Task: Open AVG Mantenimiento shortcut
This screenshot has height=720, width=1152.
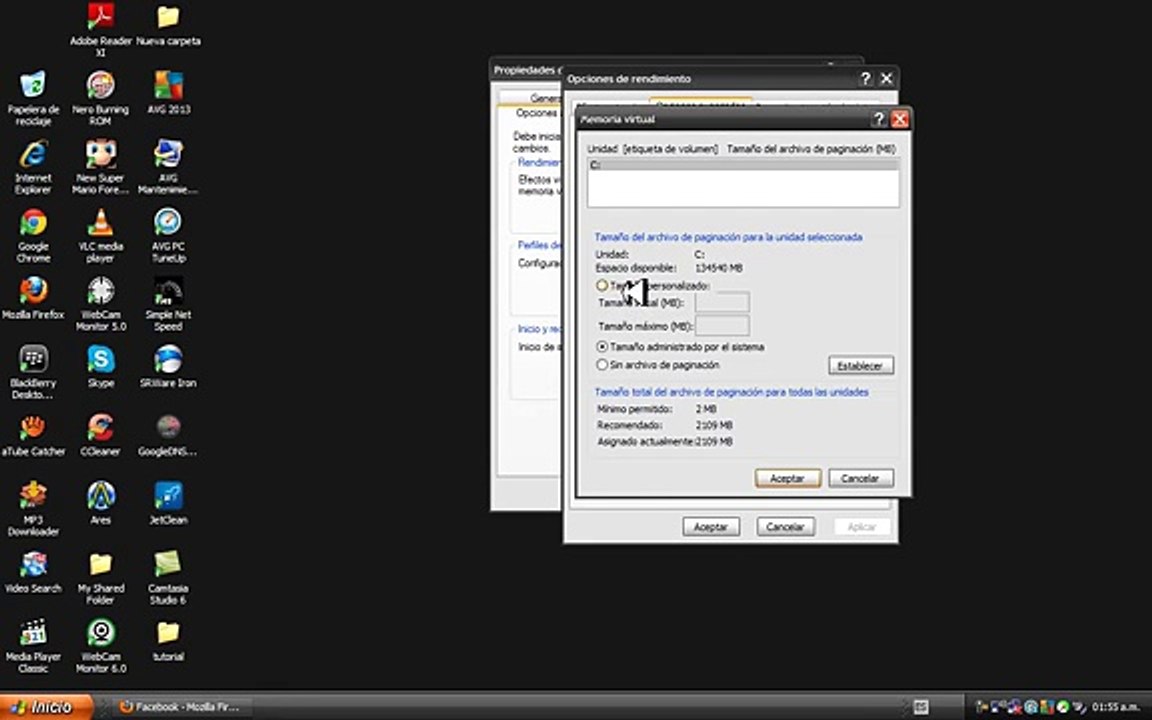Action: pos(168,153)
